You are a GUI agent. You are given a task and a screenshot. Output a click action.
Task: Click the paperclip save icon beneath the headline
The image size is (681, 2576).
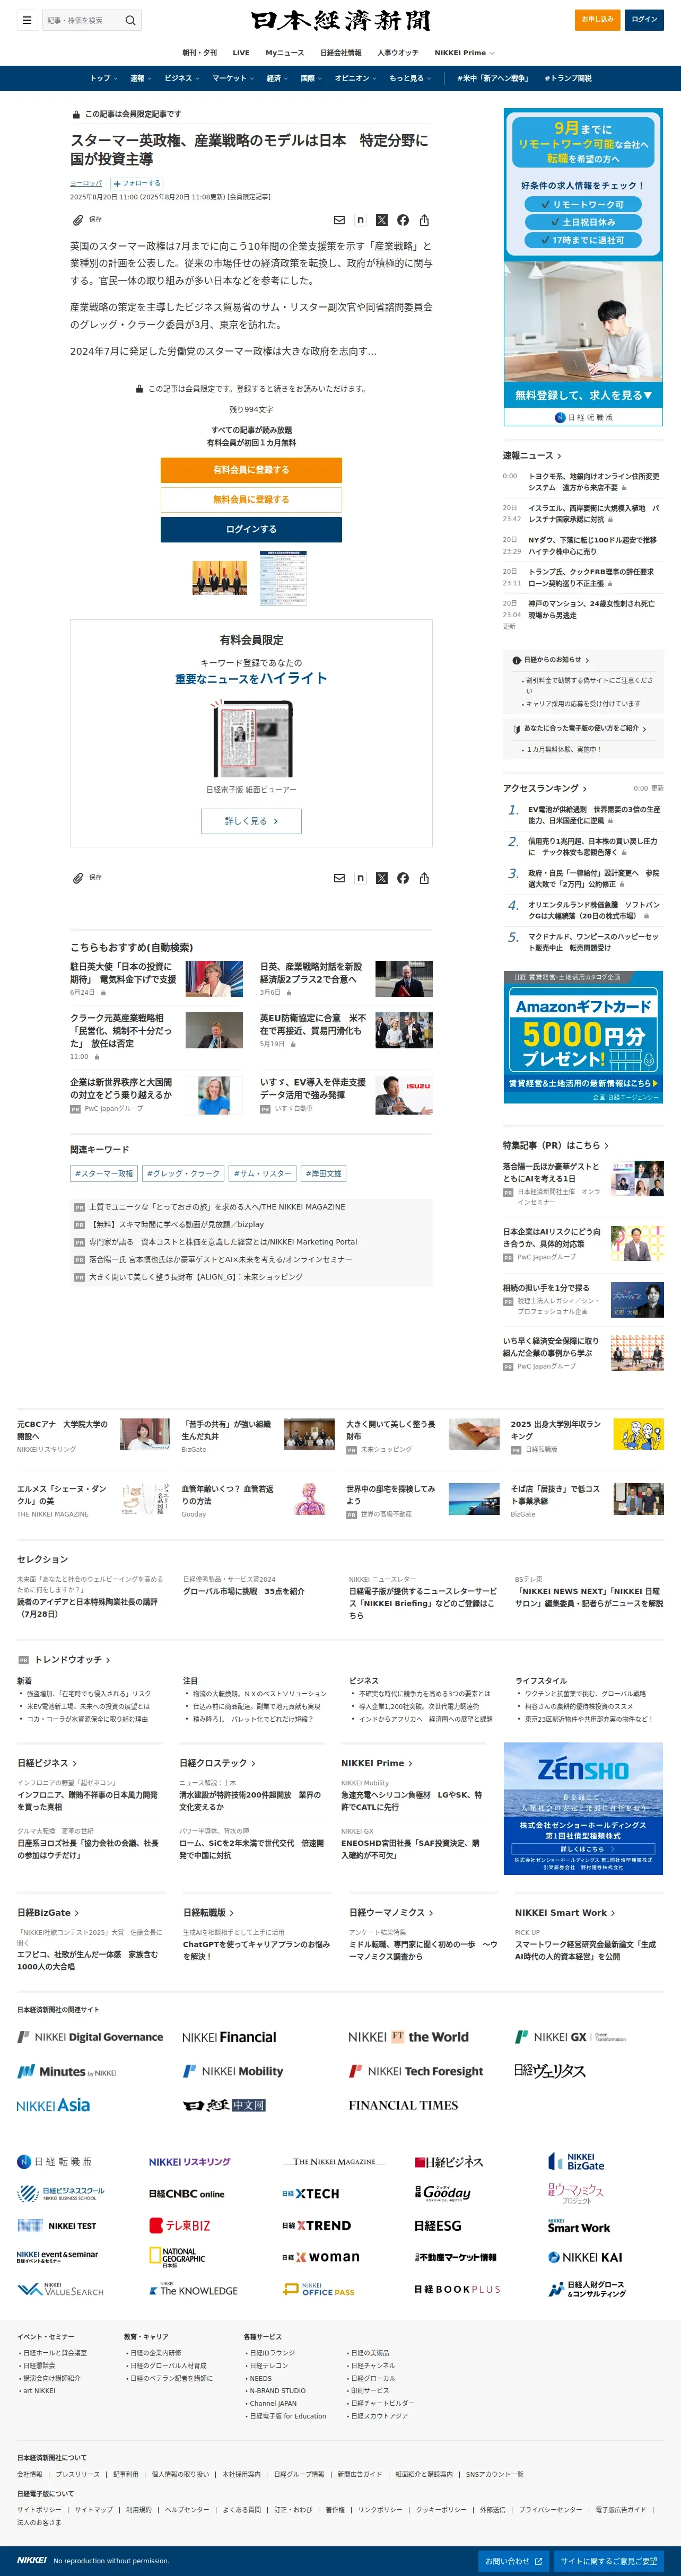[x=78, y=219]
